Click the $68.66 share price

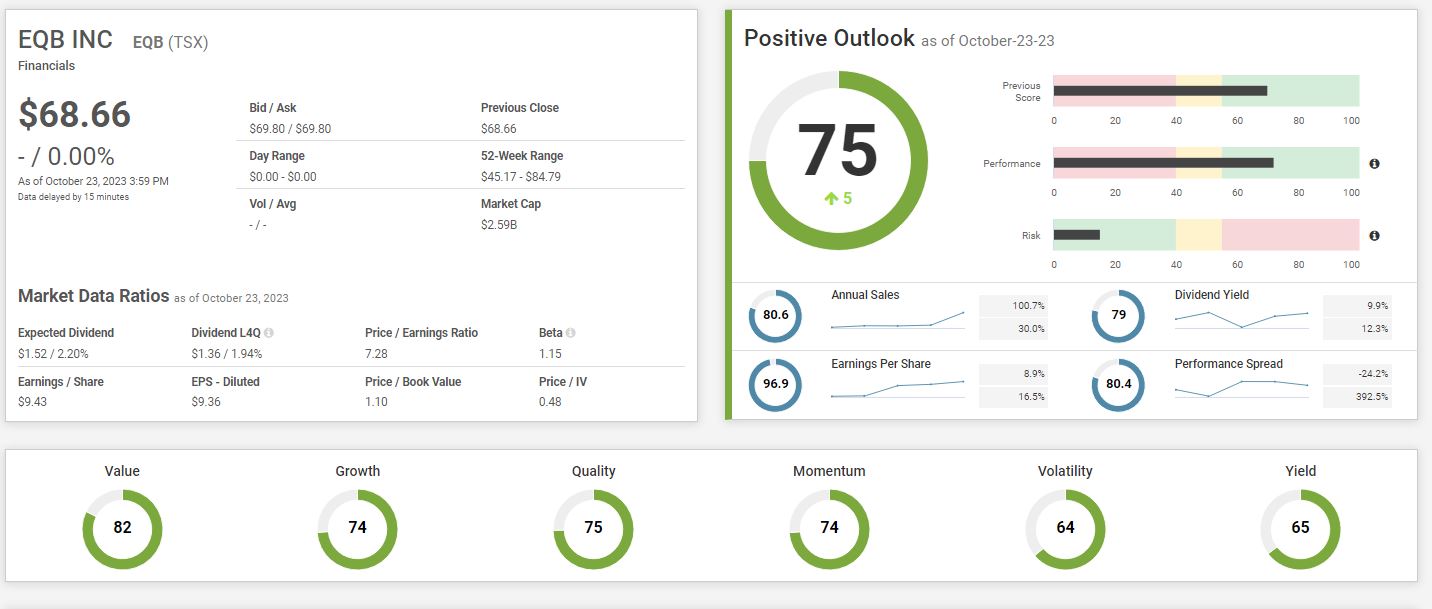coord(75,114)
